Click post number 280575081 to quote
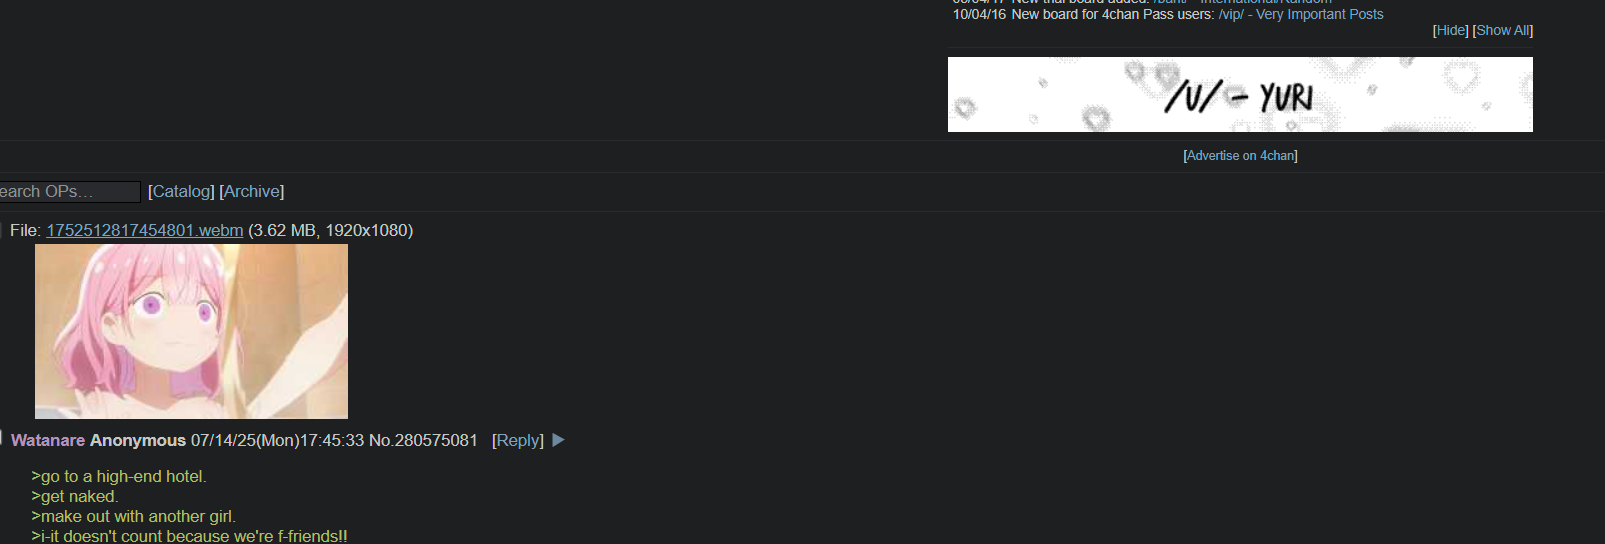Viewport: 1605px width, 544px height. [x=436, y=440]
